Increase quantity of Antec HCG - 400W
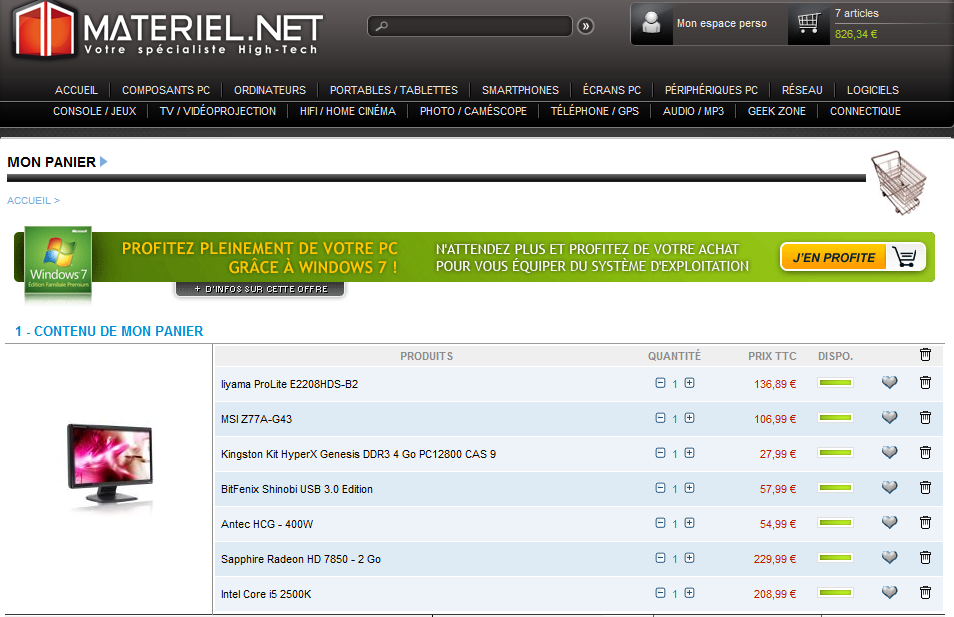 (x=690, y=523)
